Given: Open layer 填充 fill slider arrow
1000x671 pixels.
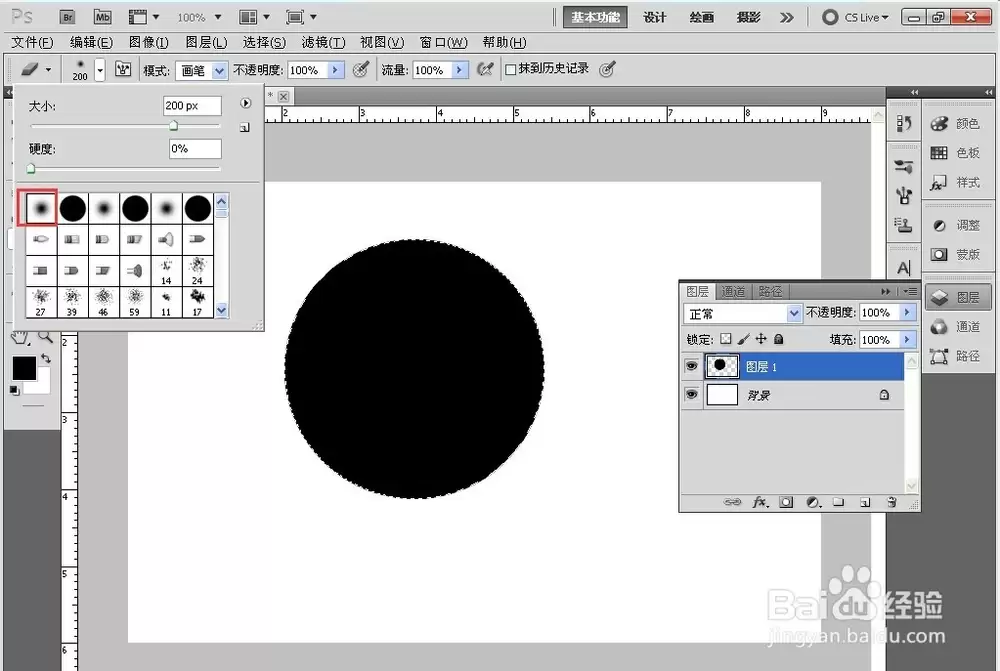Looking at the screenshot, I should pyautogui.click(x=907, y=340).
